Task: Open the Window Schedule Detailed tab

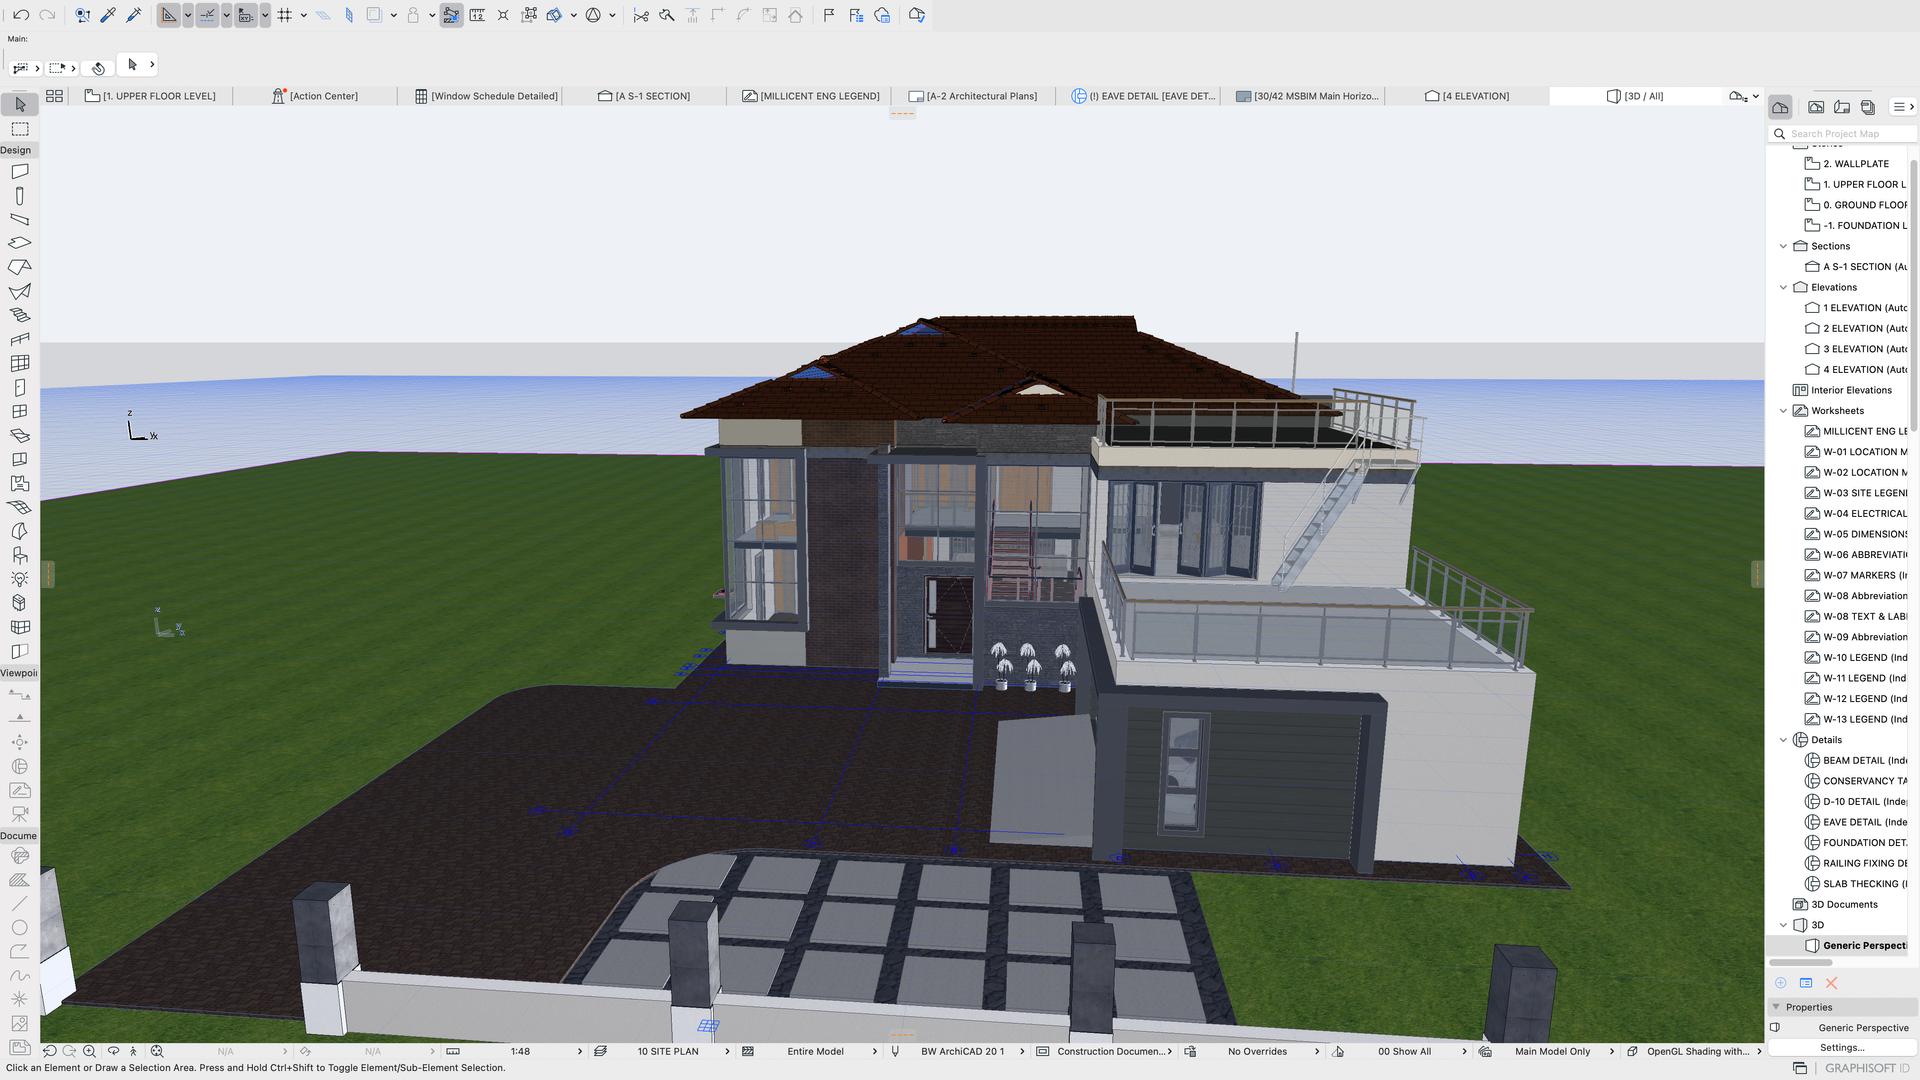Action: 493,96
